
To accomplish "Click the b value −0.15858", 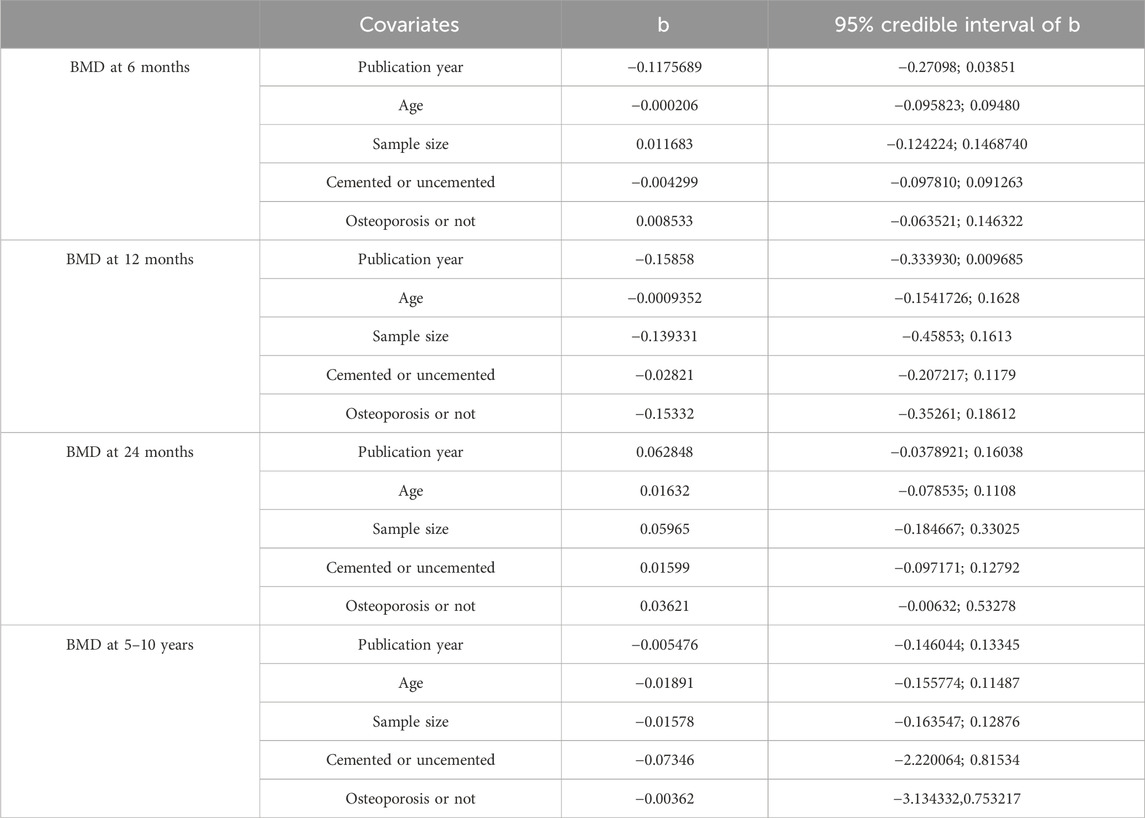I will pos(664,259).
